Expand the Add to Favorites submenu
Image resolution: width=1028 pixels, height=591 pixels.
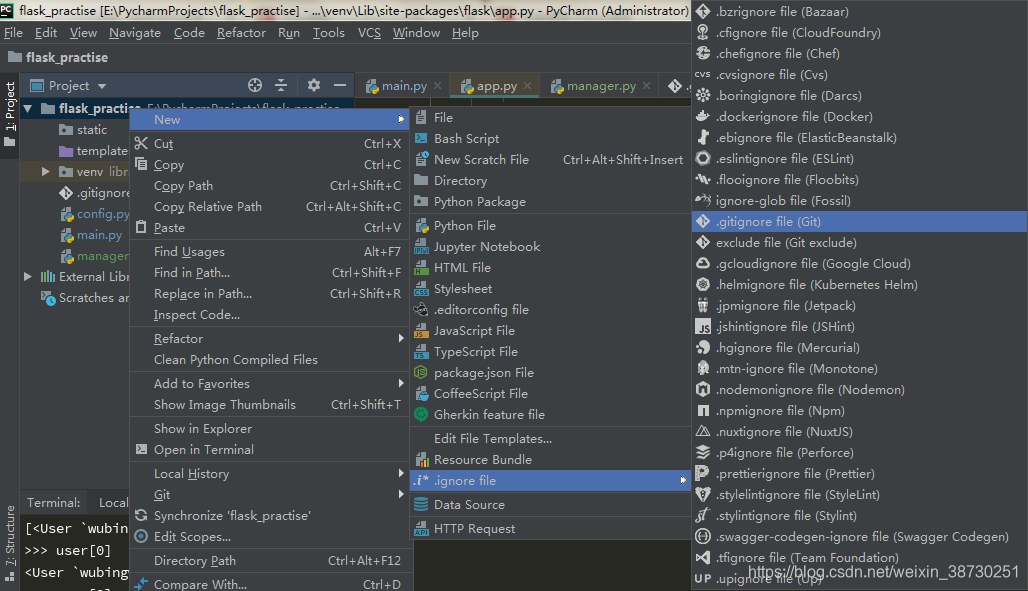(401, 383)
